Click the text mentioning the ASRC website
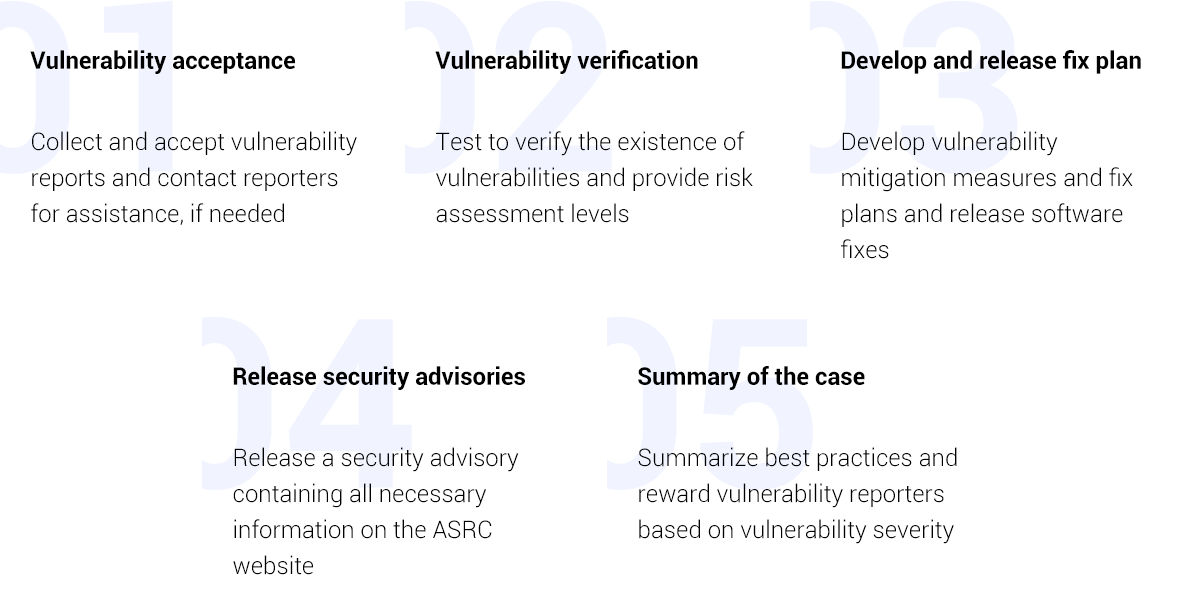The height and width of the screenshot is (616, 1200). [x=376, y=512]
